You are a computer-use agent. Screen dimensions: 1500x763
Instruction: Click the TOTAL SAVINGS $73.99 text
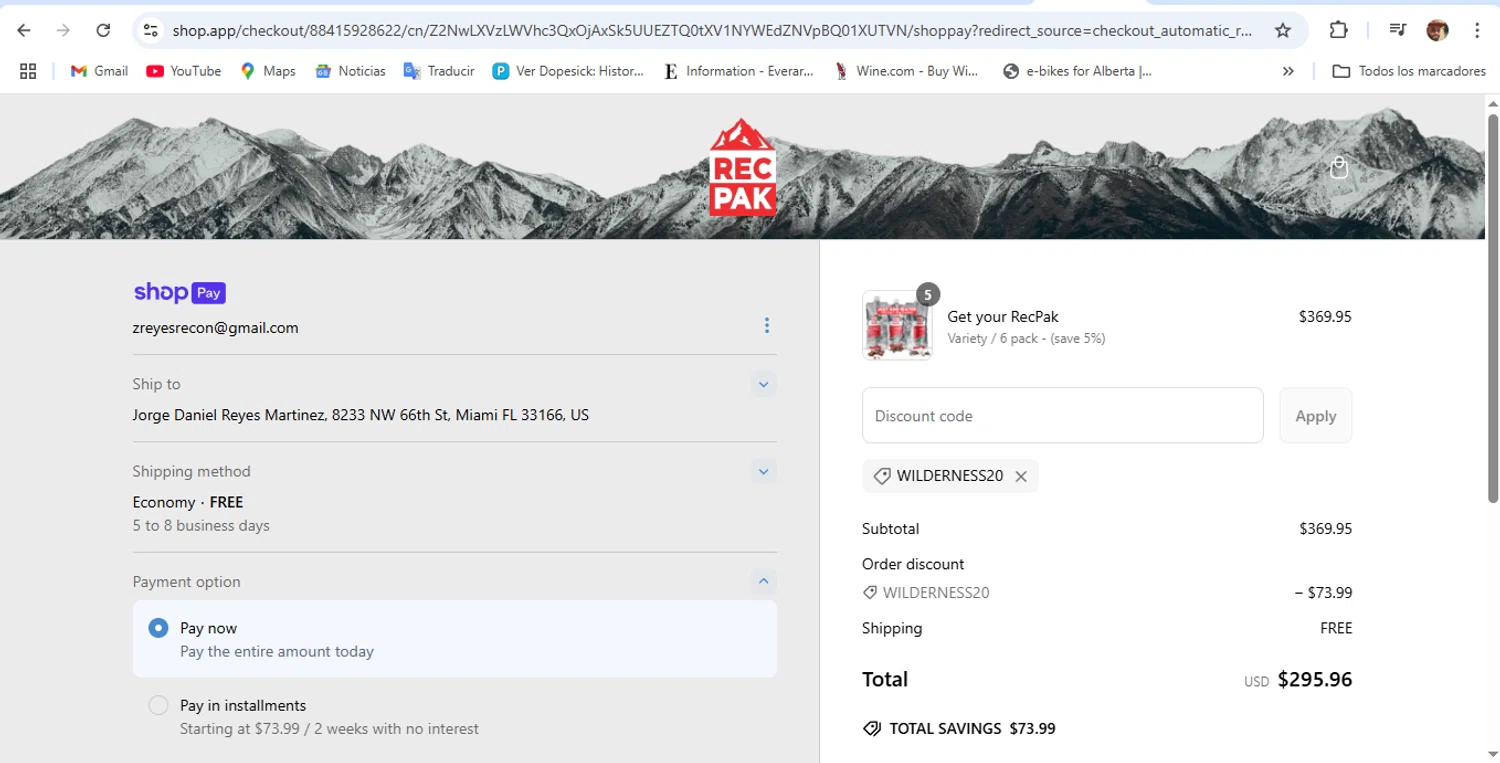pyautogui.click(x=972, y=728)
